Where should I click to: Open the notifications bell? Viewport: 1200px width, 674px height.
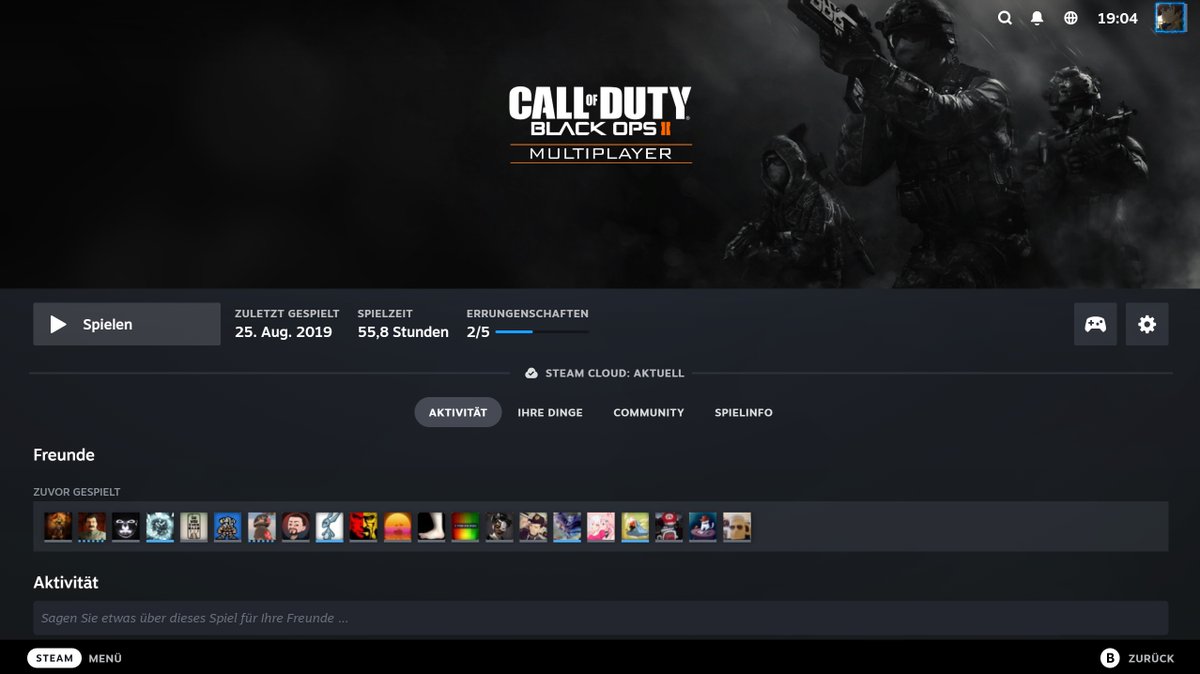pos(1037,18)
